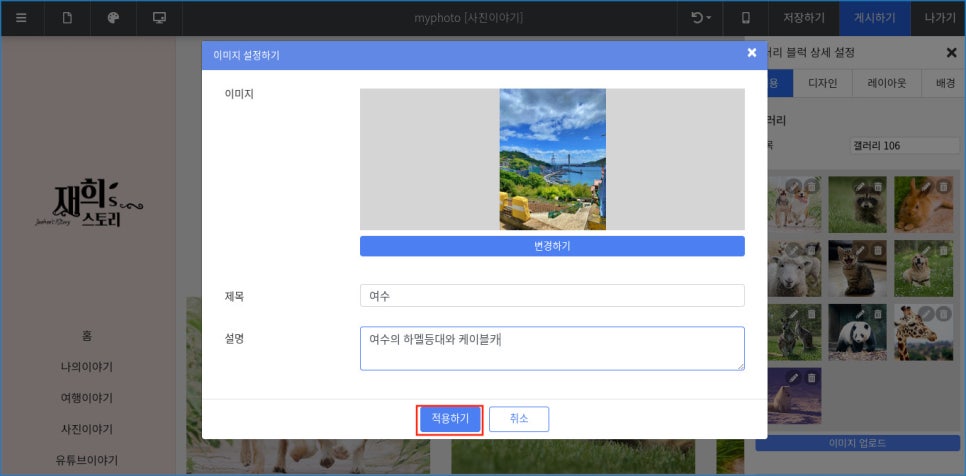The image size is (966, 476).
Task: Open the undo history dropdown
Action: [700, 18]
